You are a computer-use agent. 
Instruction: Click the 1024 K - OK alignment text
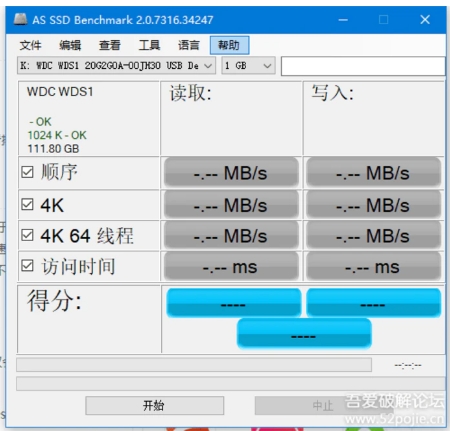coord(57,135)
